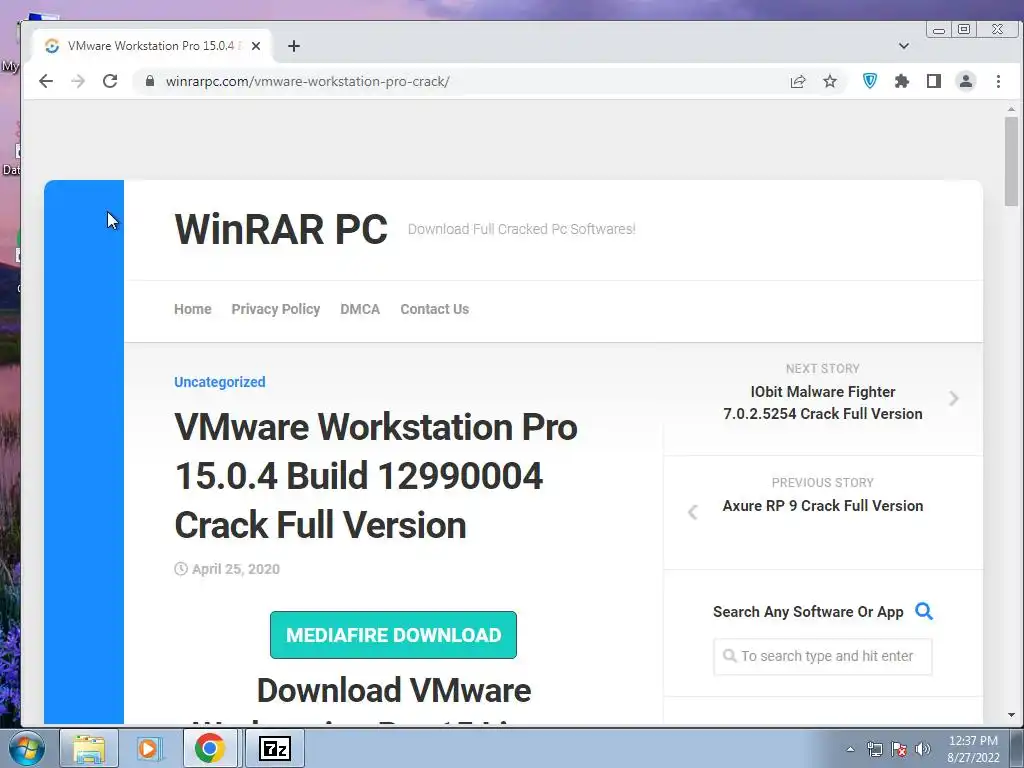1024x768 pixels.
Task: Click the previous story left chevron
Action: click(693, 512)
